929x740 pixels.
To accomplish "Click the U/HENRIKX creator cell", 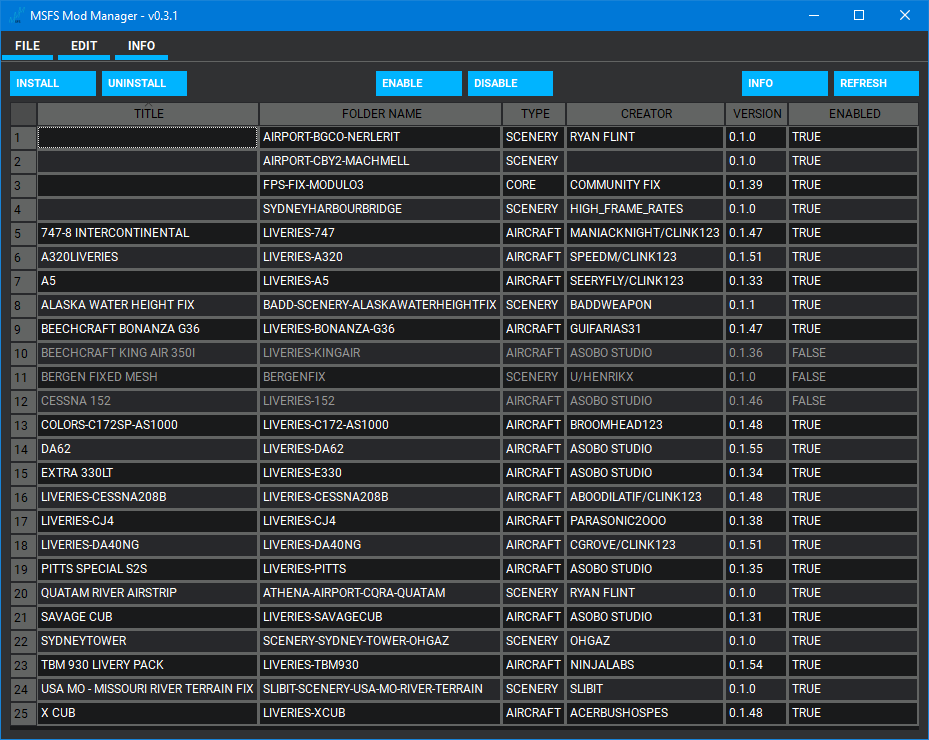I will point(645,377).
